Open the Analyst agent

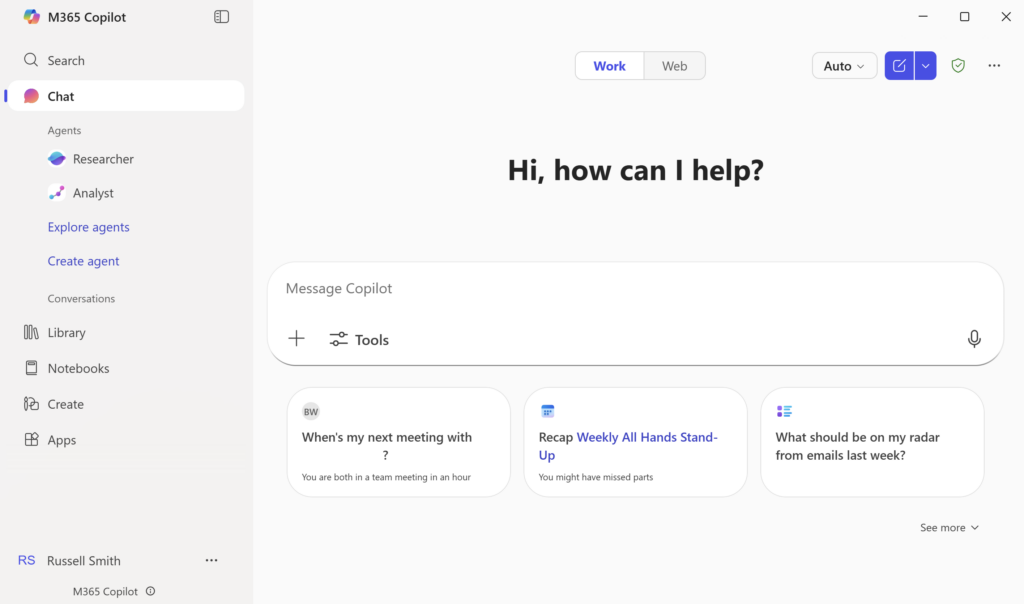95,192
